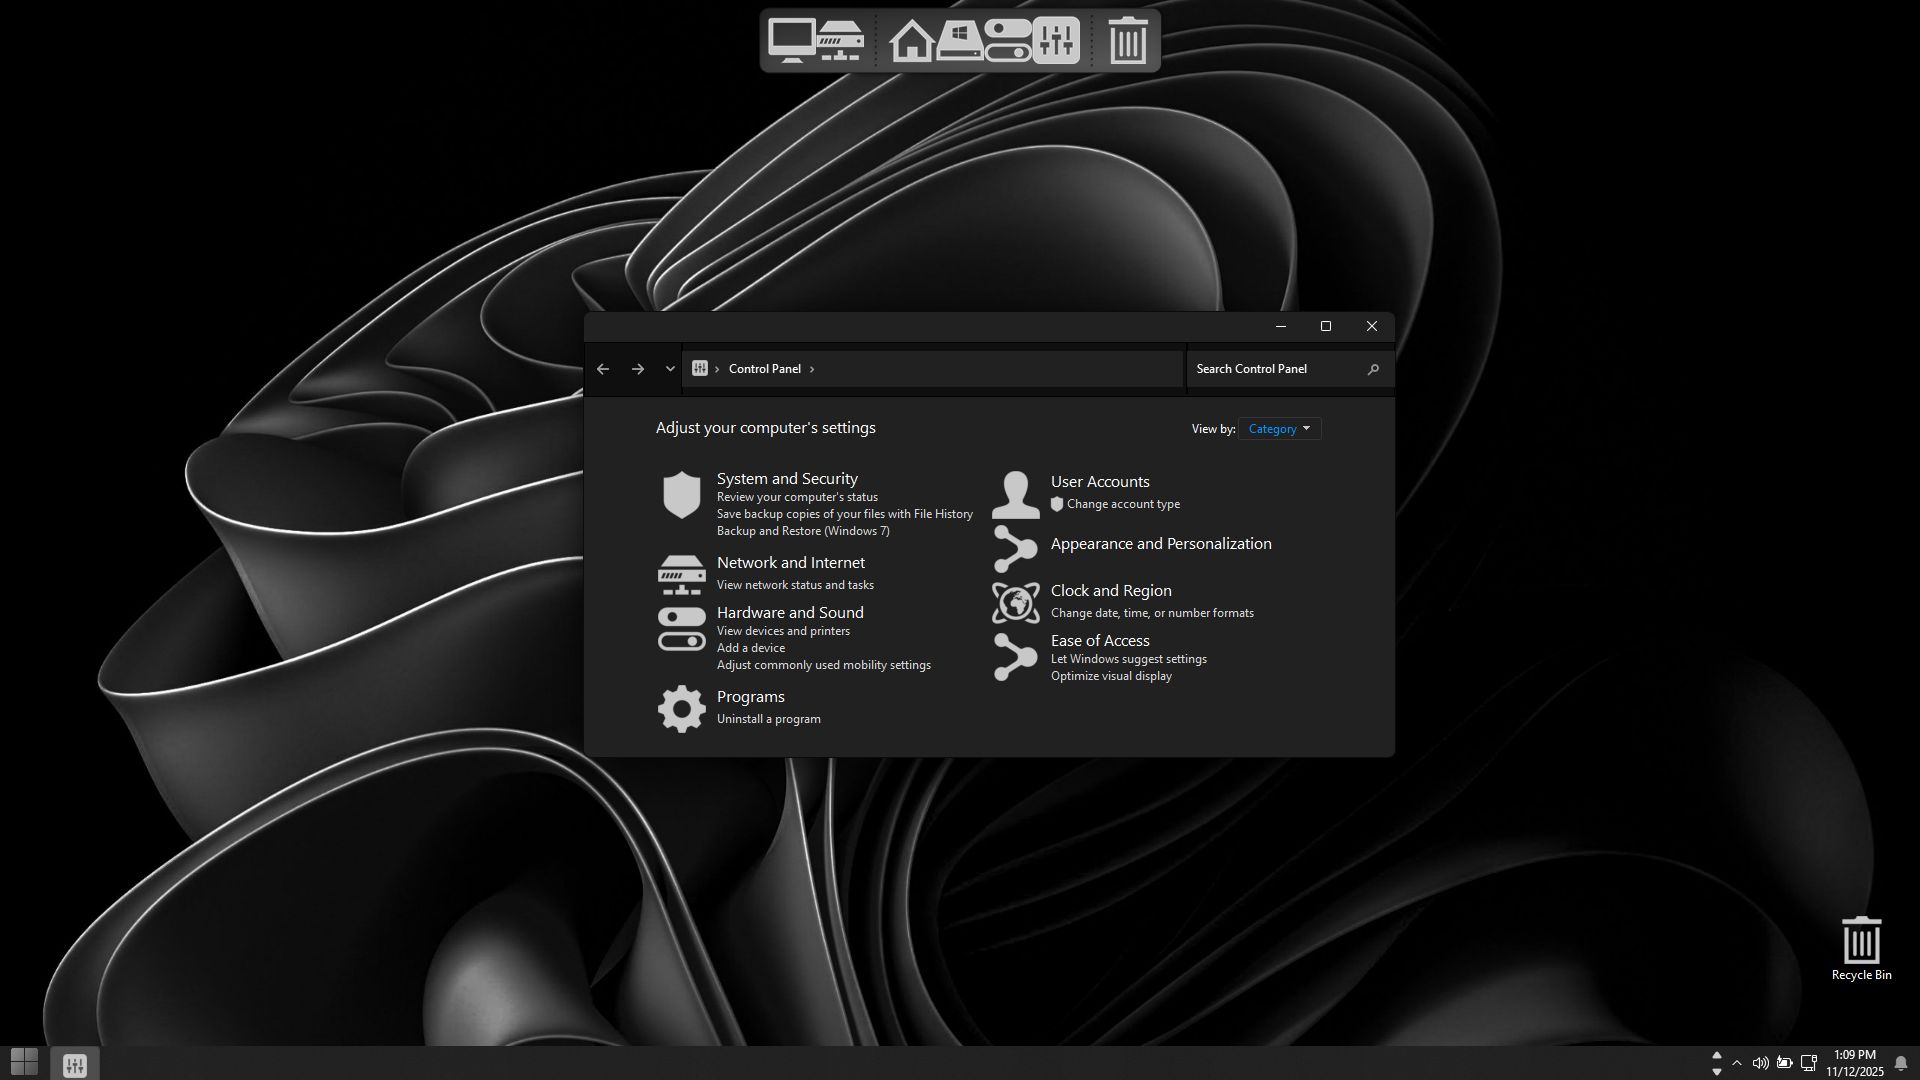Click the volume speaker icon in system tray

tap(1760, 1063)
